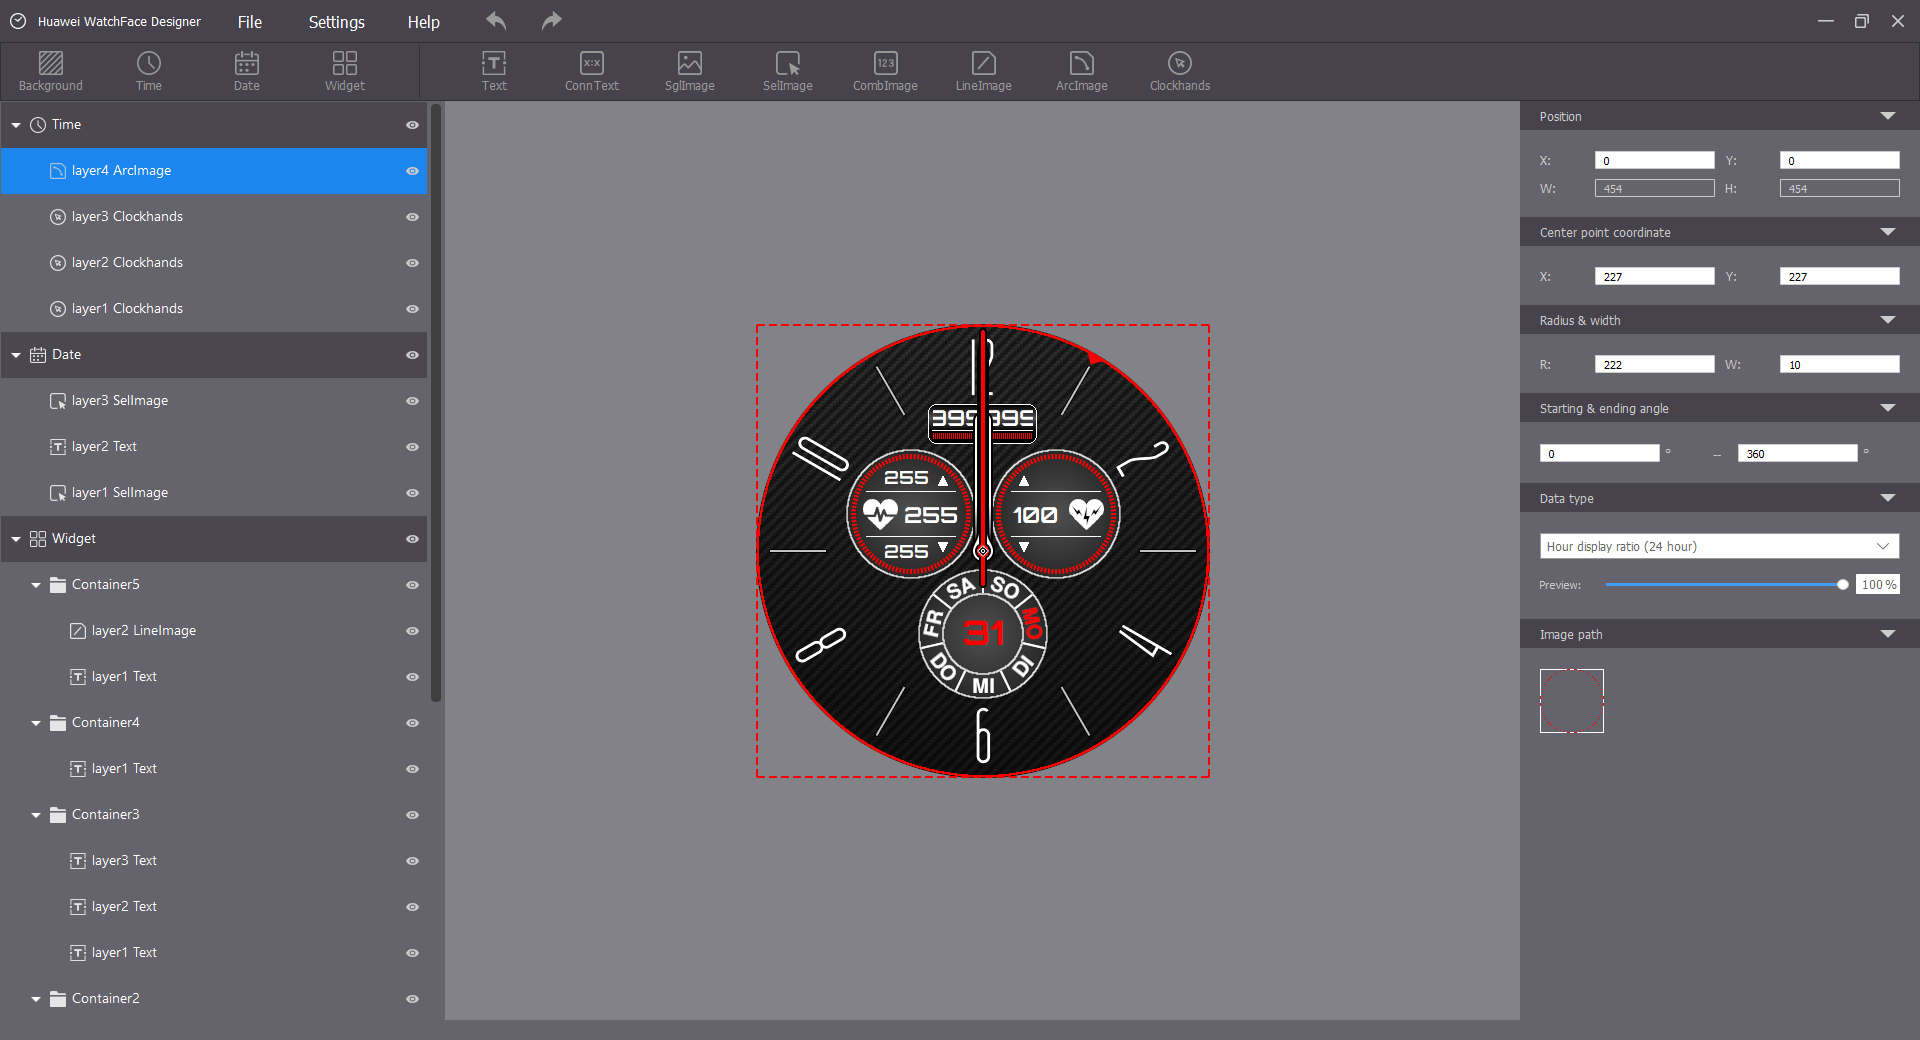Click the layer1 Clockhands layer icon
This screenshot has width=1920, height=1040.
(x=58, y=309)
